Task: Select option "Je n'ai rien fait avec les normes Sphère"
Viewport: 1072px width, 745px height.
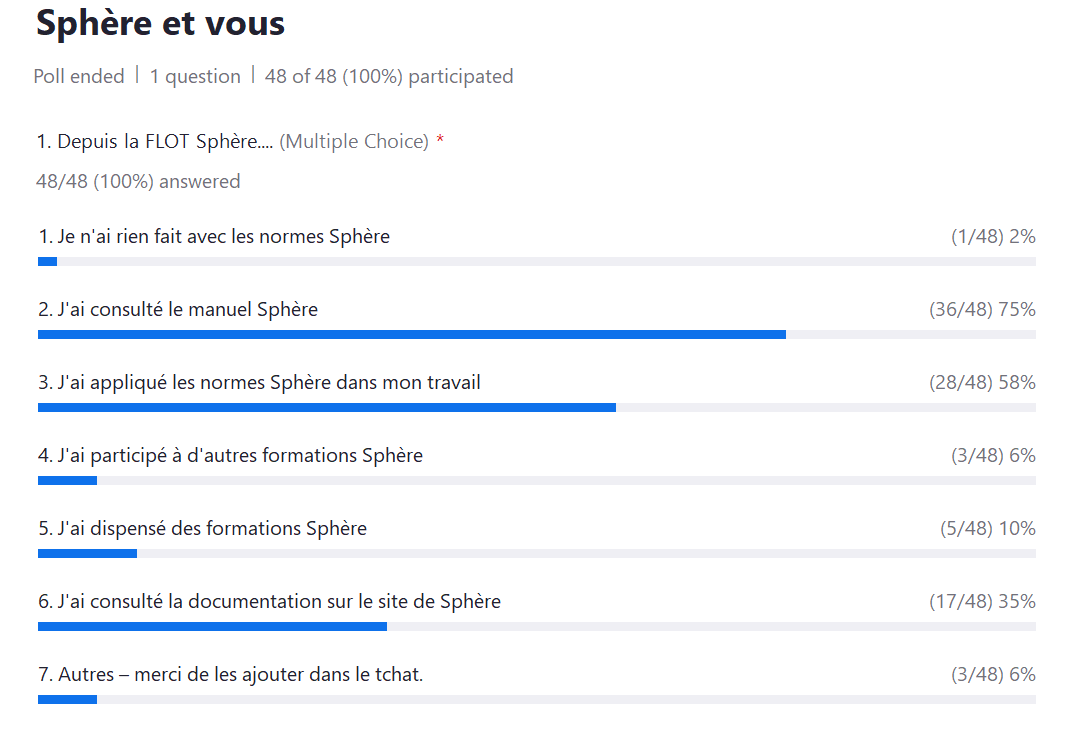Action: pyautogui.click(x=214, y=237)
